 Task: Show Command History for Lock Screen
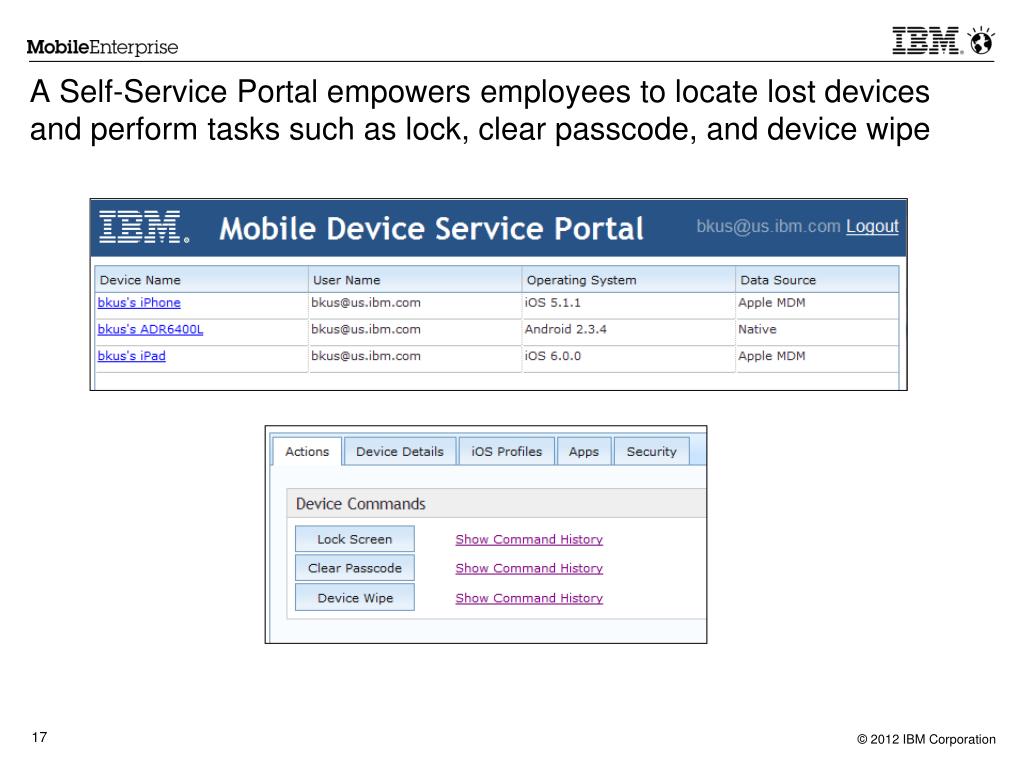point(529,539)
